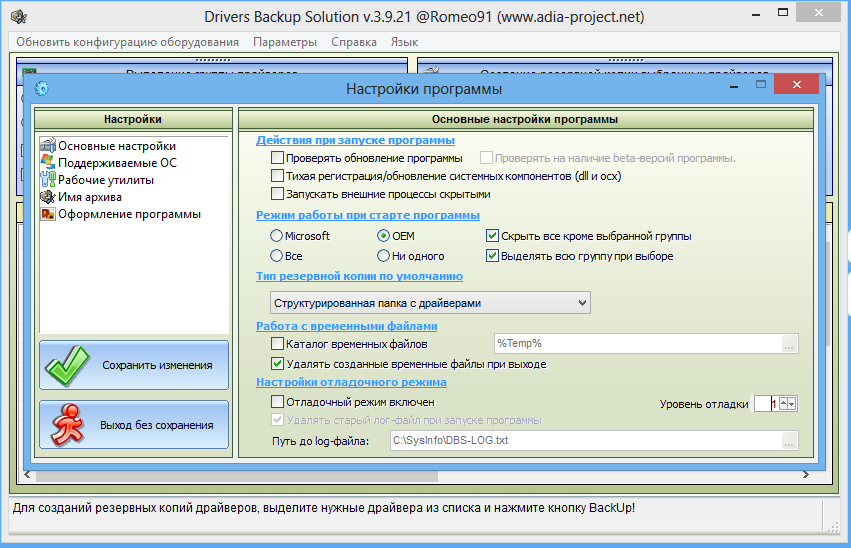Click the Имя архива icon
Image resolution: width=851 pixels, height=548 pixels.
coord(47,197)
